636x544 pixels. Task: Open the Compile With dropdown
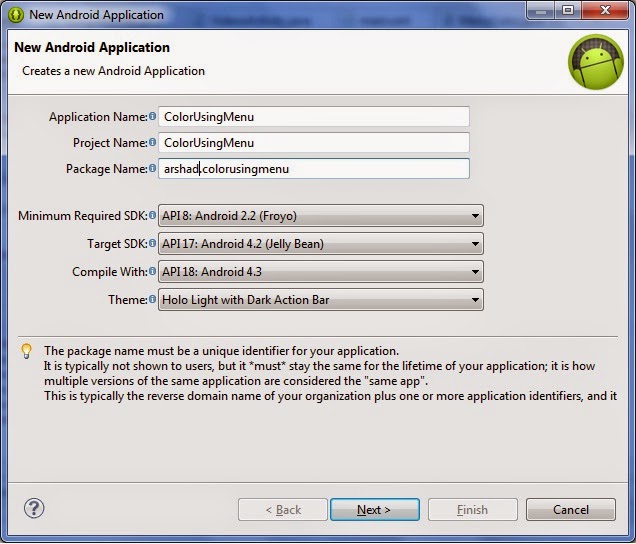click(x=320, y=272)
